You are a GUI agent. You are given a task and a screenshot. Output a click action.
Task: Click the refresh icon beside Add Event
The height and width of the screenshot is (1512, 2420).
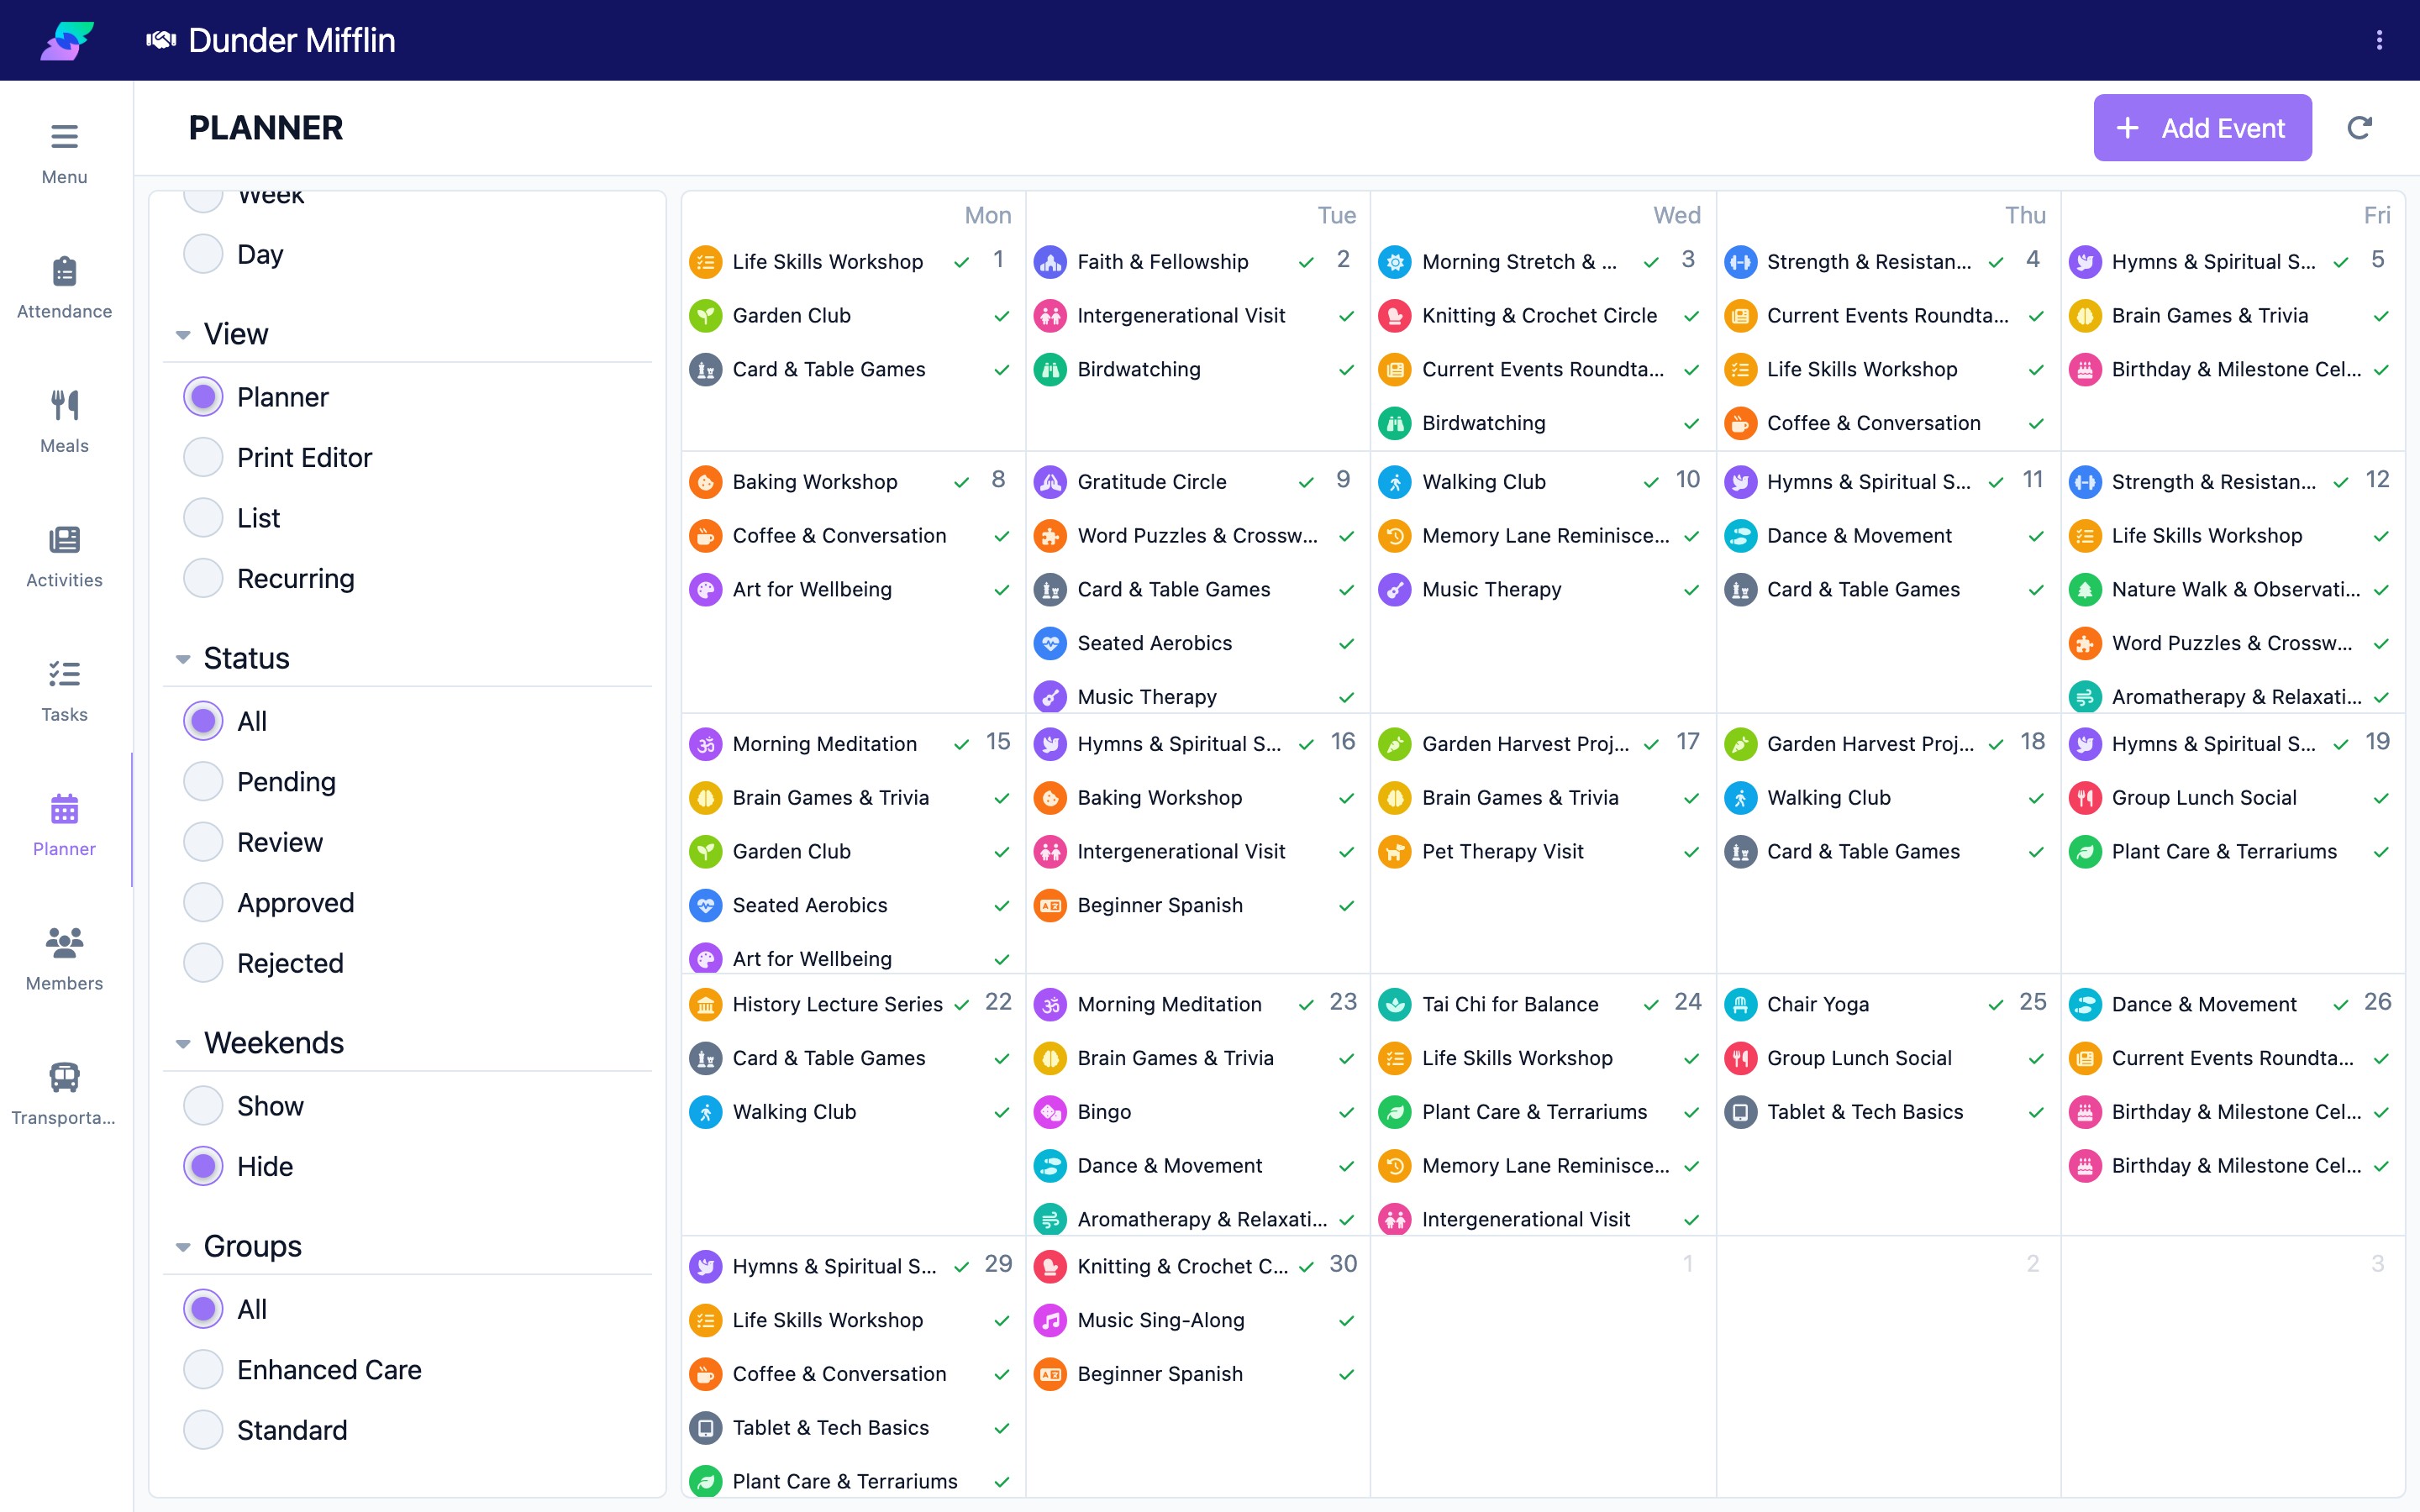pos(2360,128)
